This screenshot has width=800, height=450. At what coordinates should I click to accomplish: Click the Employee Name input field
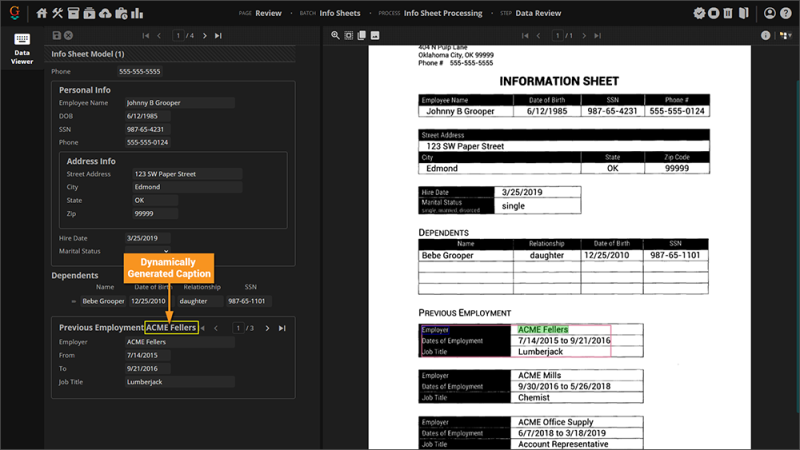pyautogui.click(x=178, y=103)
